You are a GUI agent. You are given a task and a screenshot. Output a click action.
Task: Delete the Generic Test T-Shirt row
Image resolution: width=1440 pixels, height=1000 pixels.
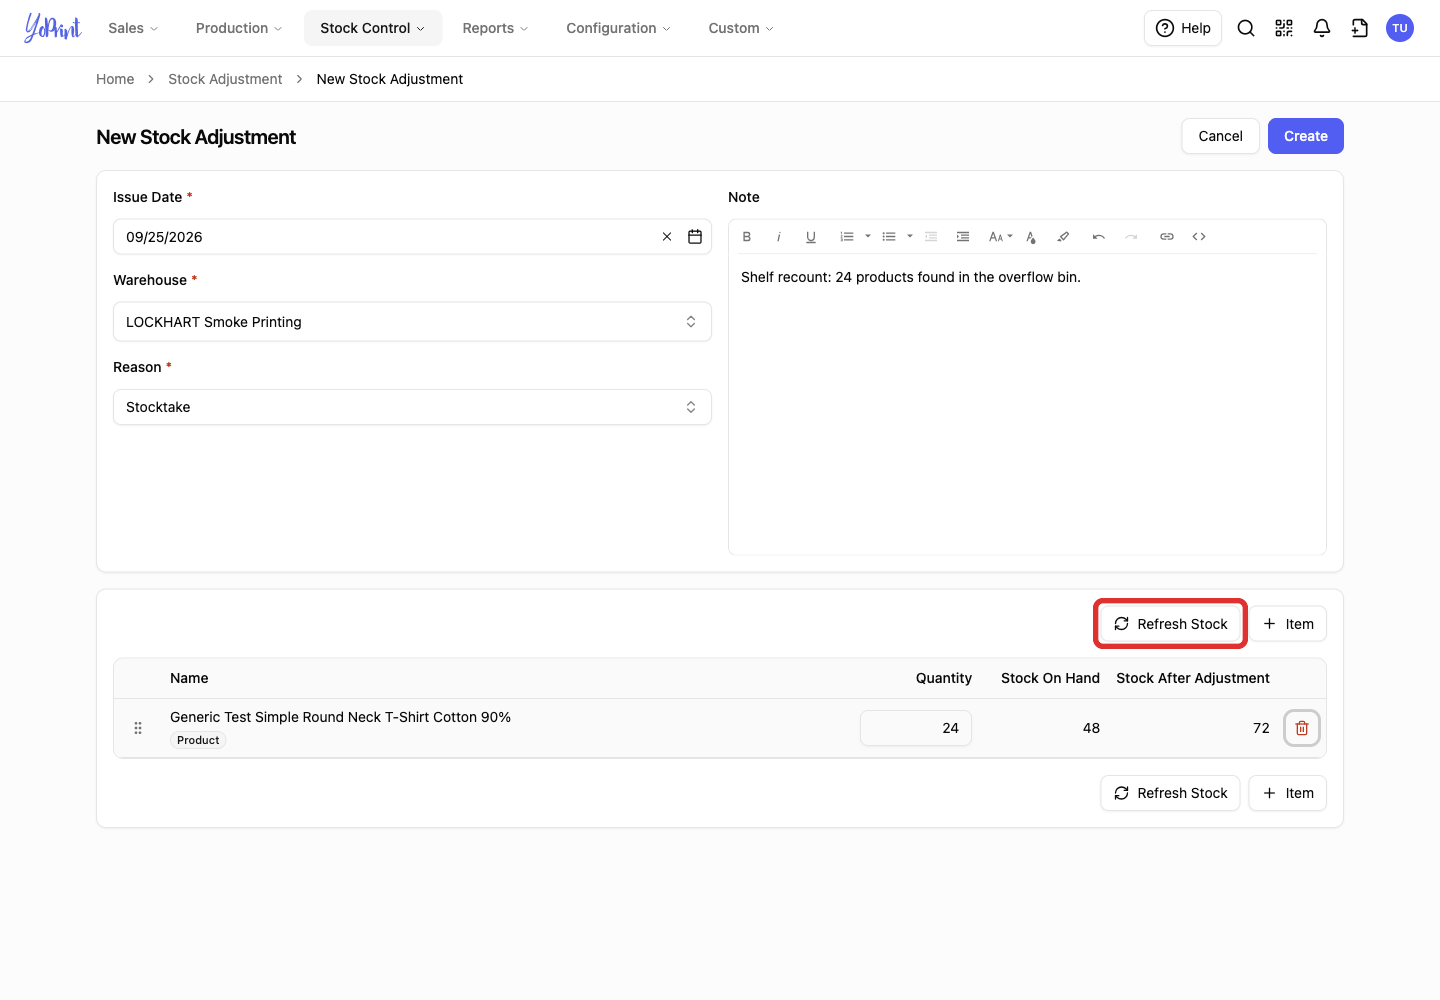click(1302, 728)
